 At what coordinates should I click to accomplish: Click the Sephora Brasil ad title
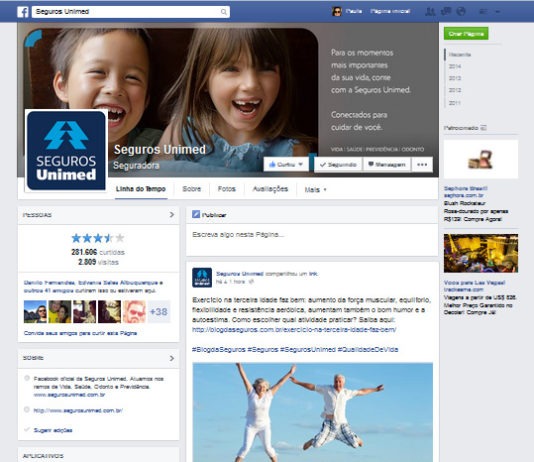click(466, 188)
